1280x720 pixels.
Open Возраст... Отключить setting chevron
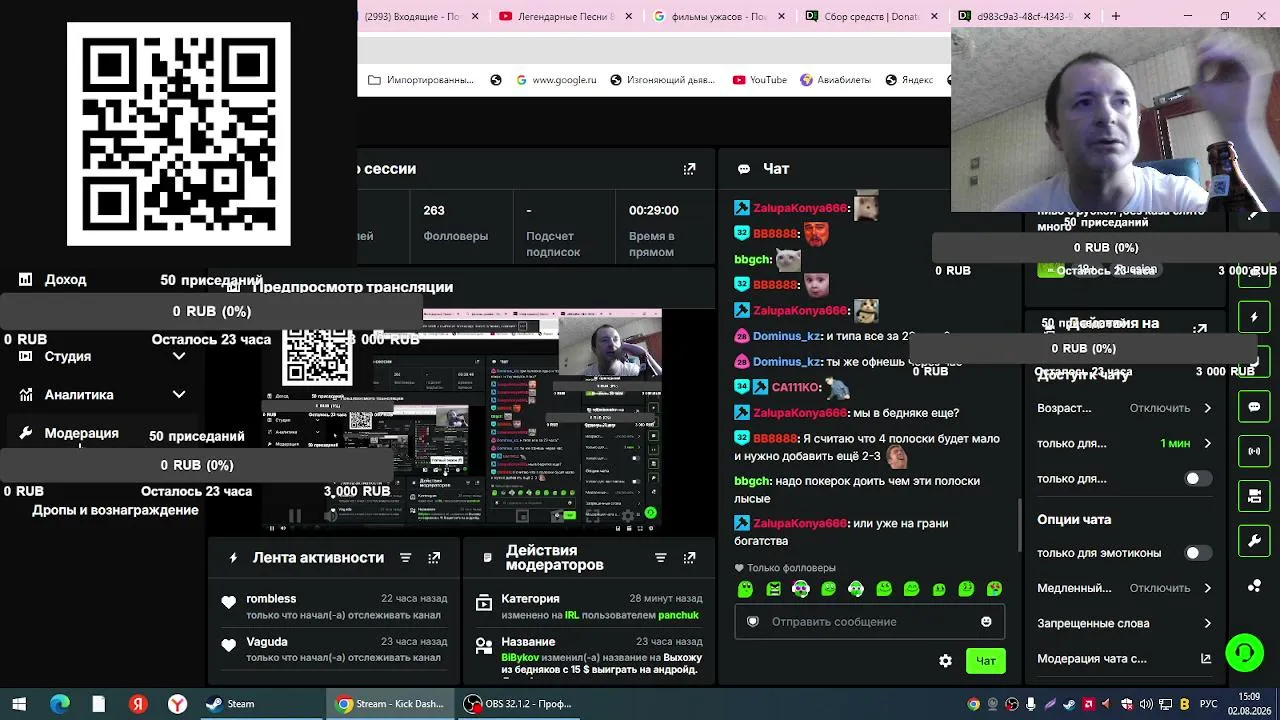1207,408
